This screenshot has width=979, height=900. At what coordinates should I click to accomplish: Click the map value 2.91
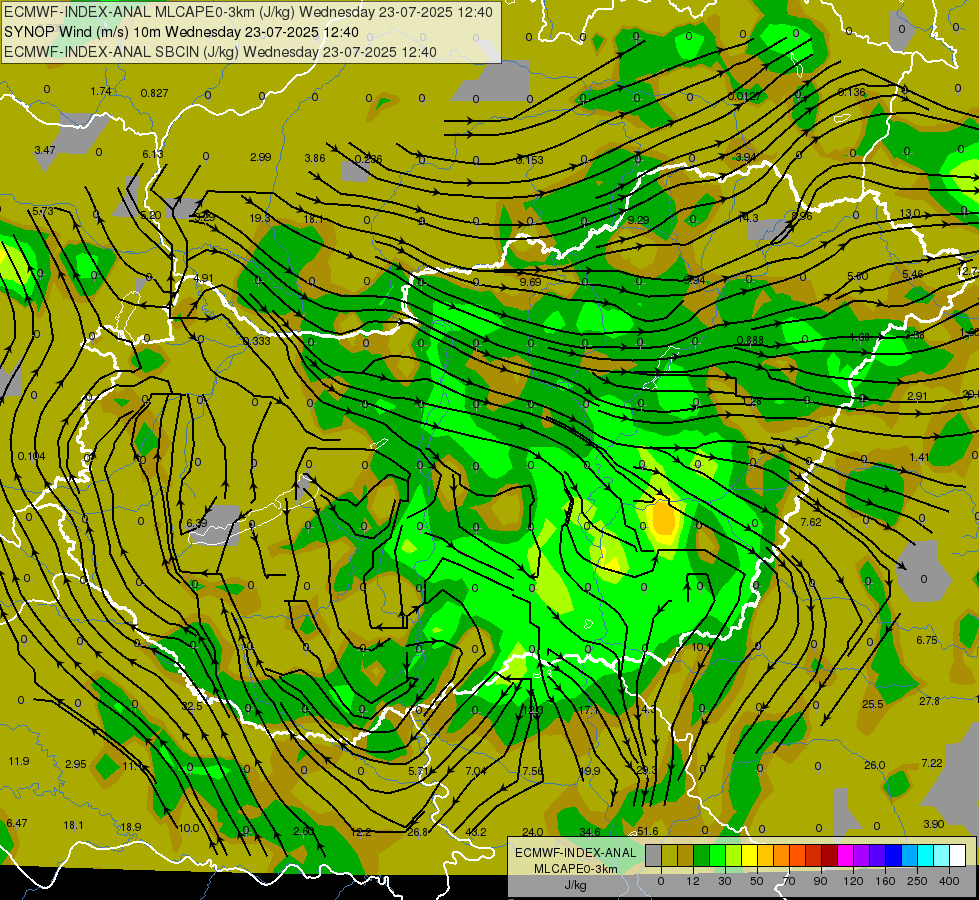(x=917, y=396)
